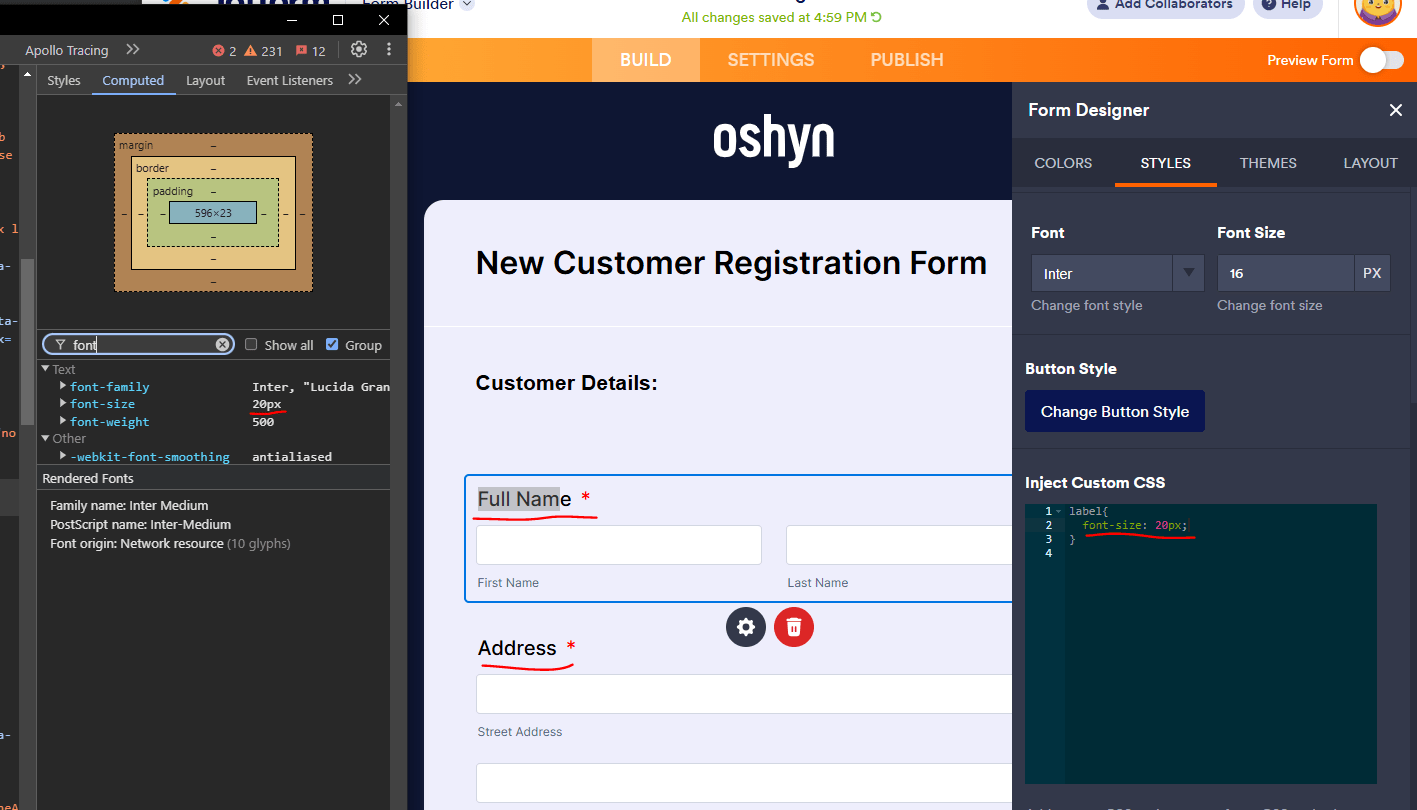Click the Street Address input box
Screen dimensions: 1417x810
(x=745, y=694)
